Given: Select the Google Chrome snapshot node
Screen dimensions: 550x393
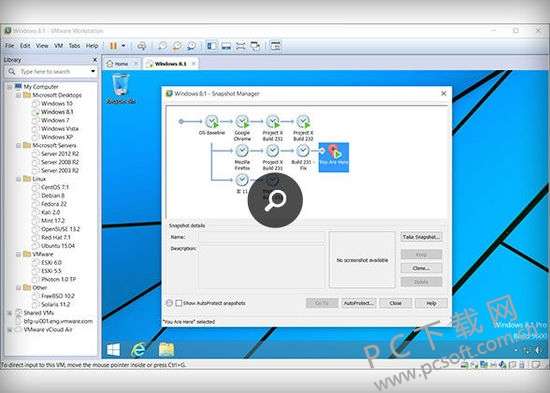Looking at the screenshot, I should 242,122.
